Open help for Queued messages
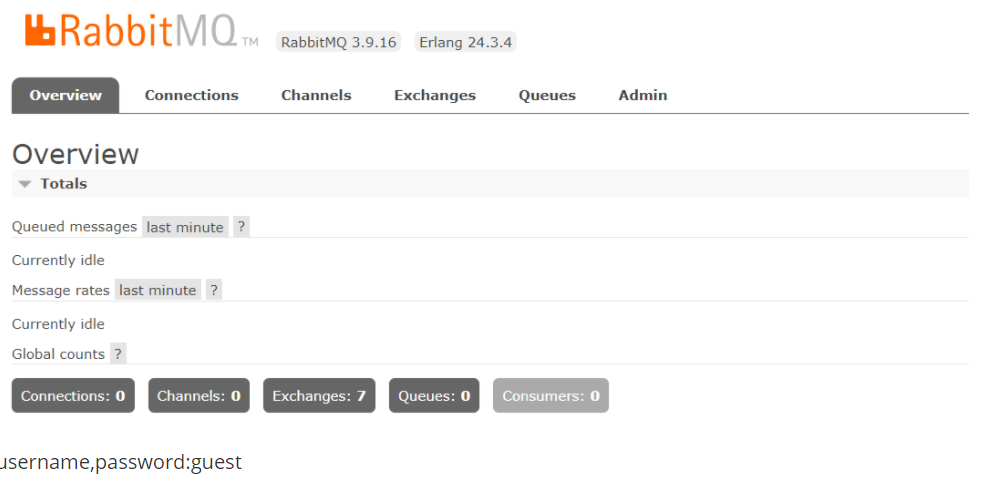The height and width of the screenshot is (491, 982). coord(241,227)
